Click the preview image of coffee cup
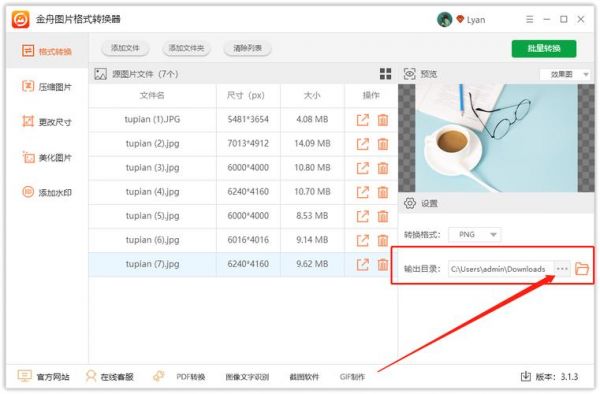600x394 pixels. [x=496, y=138]
